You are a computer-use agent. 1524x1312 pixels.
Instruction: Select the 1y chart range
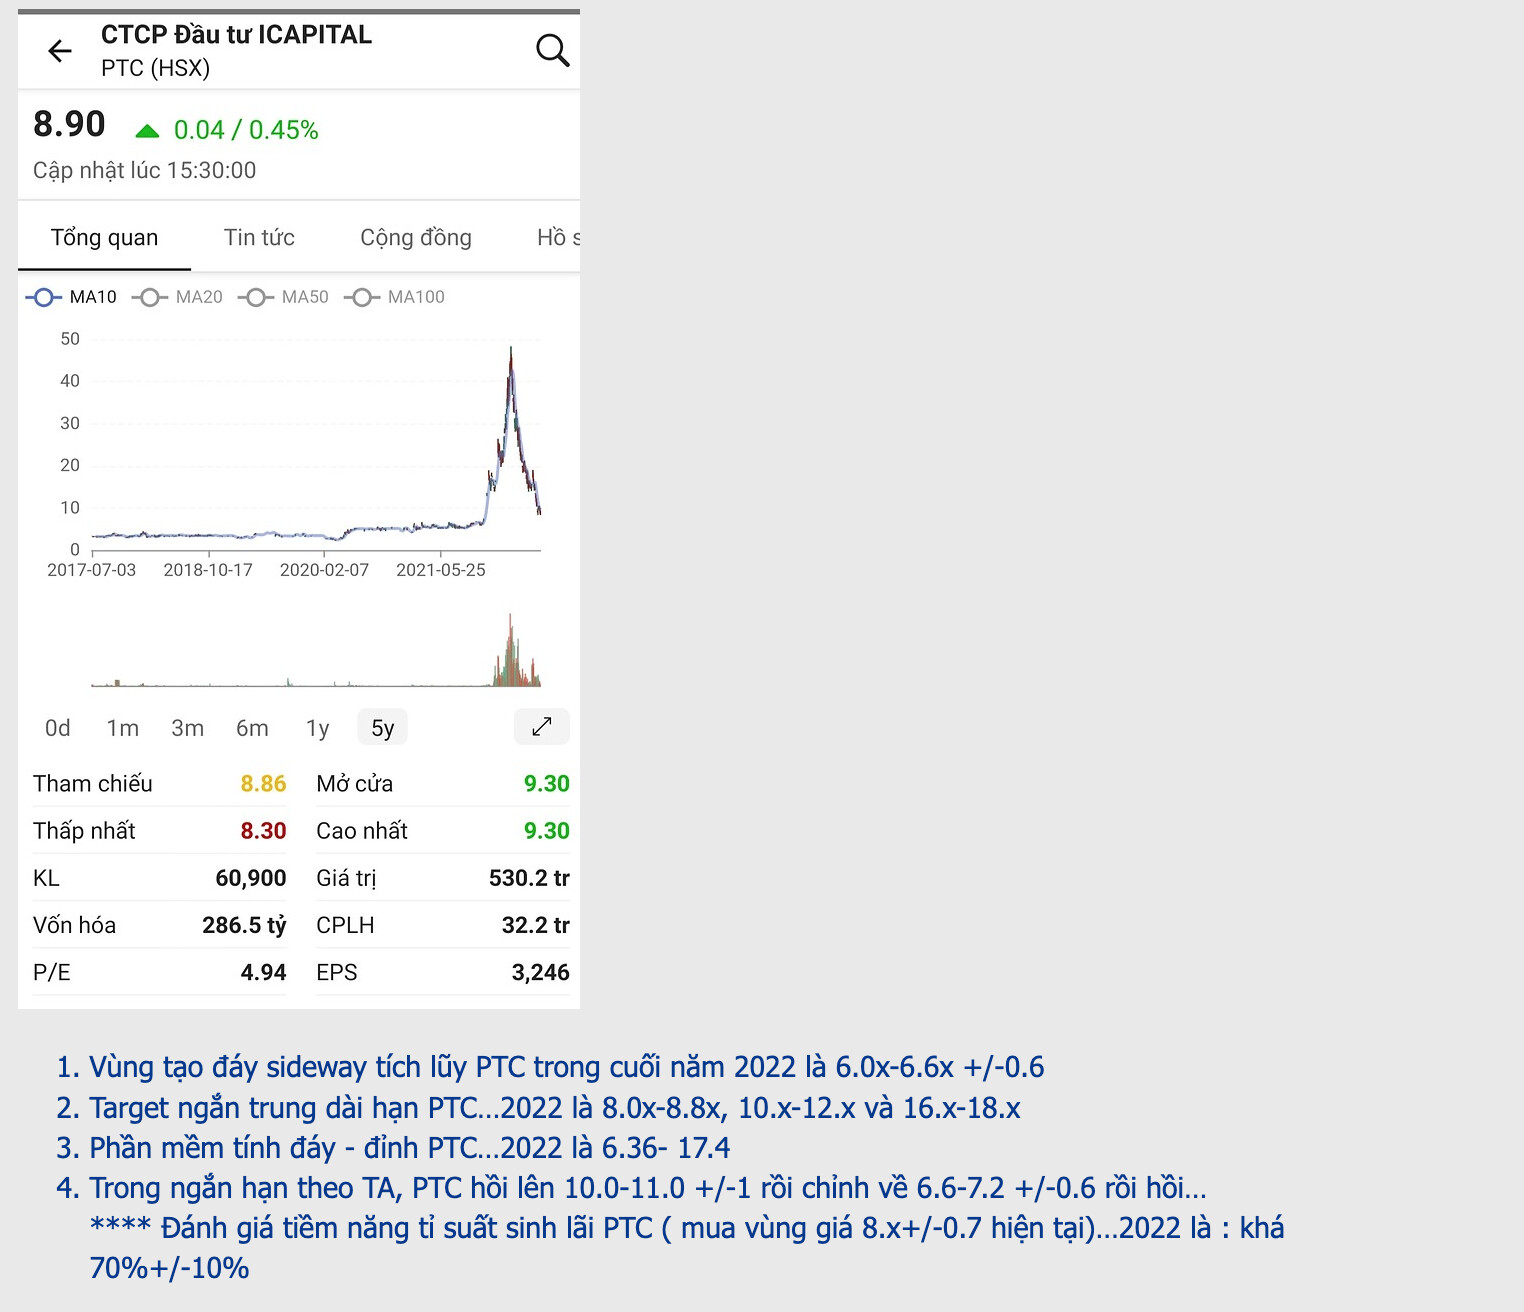[x=318, y=728]
